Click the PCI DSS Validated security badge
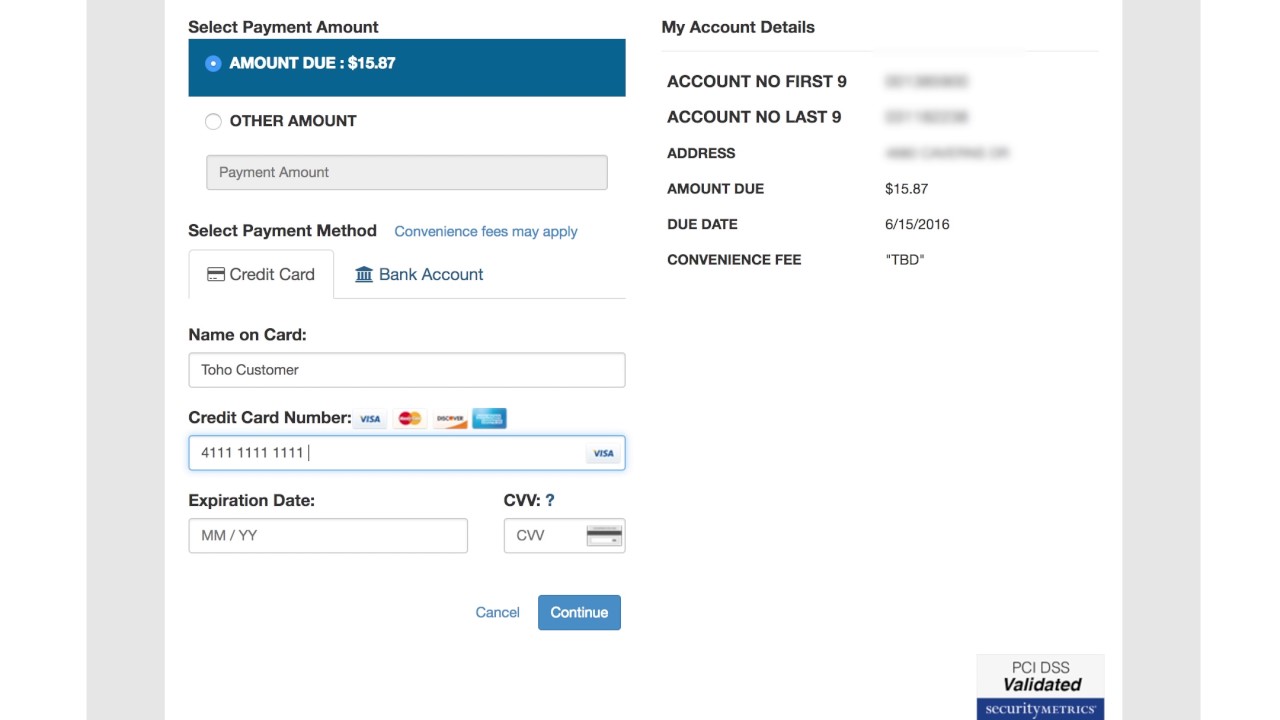This screenshot has width=1280, height=720. pos(1040,687)
